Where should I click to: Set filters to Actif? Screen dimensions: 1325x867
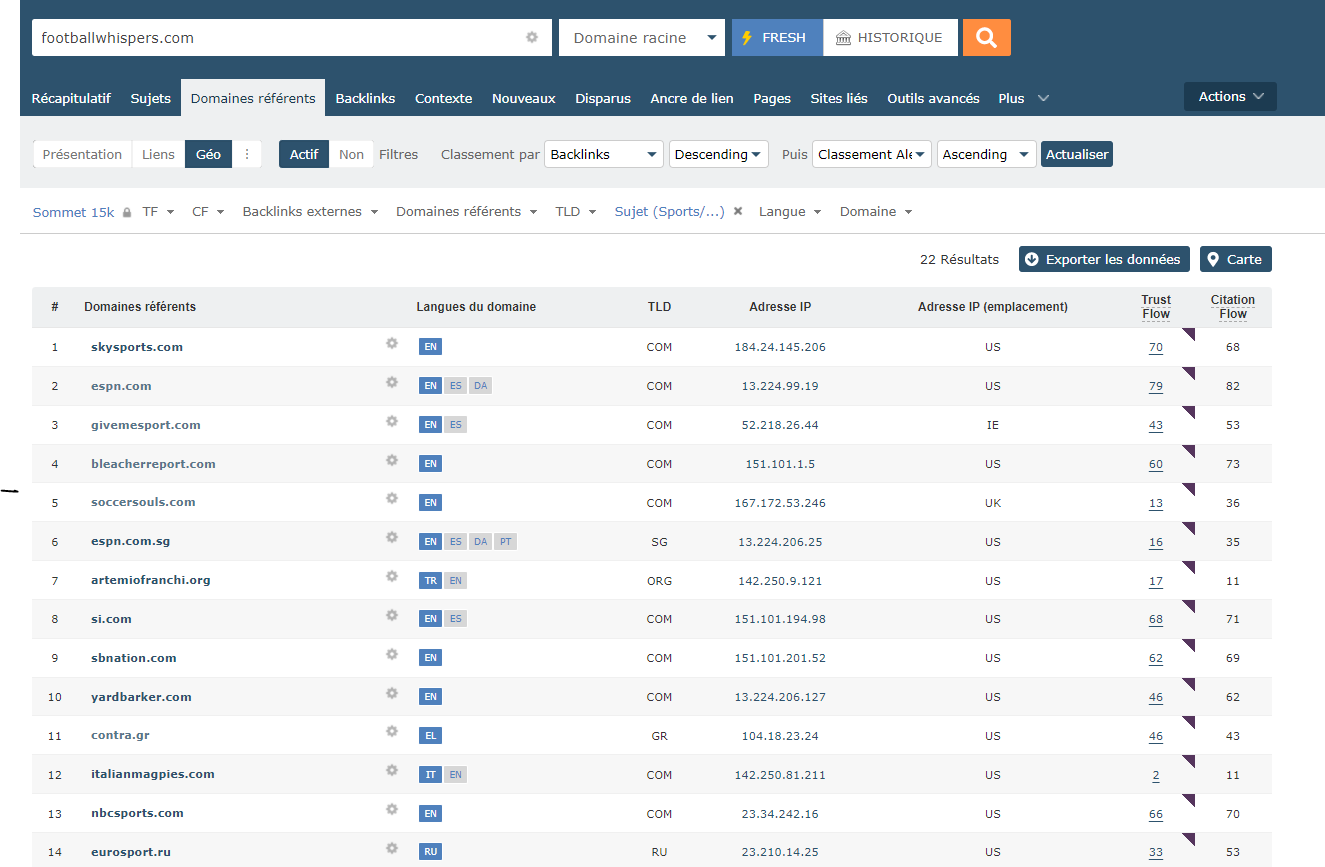(x=304, y=154)
